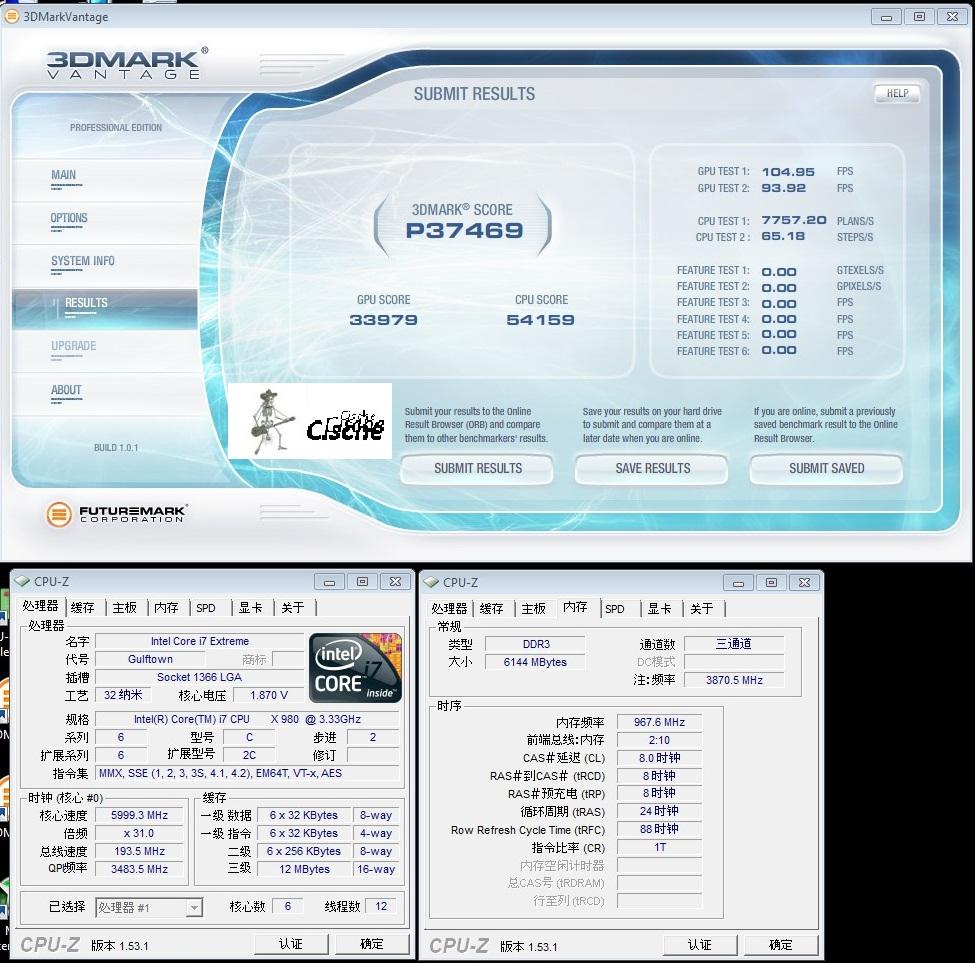Viewport: 975px width, 963px height.
Task: Click the memory type field DDR3
Action: tap(535, 644)
